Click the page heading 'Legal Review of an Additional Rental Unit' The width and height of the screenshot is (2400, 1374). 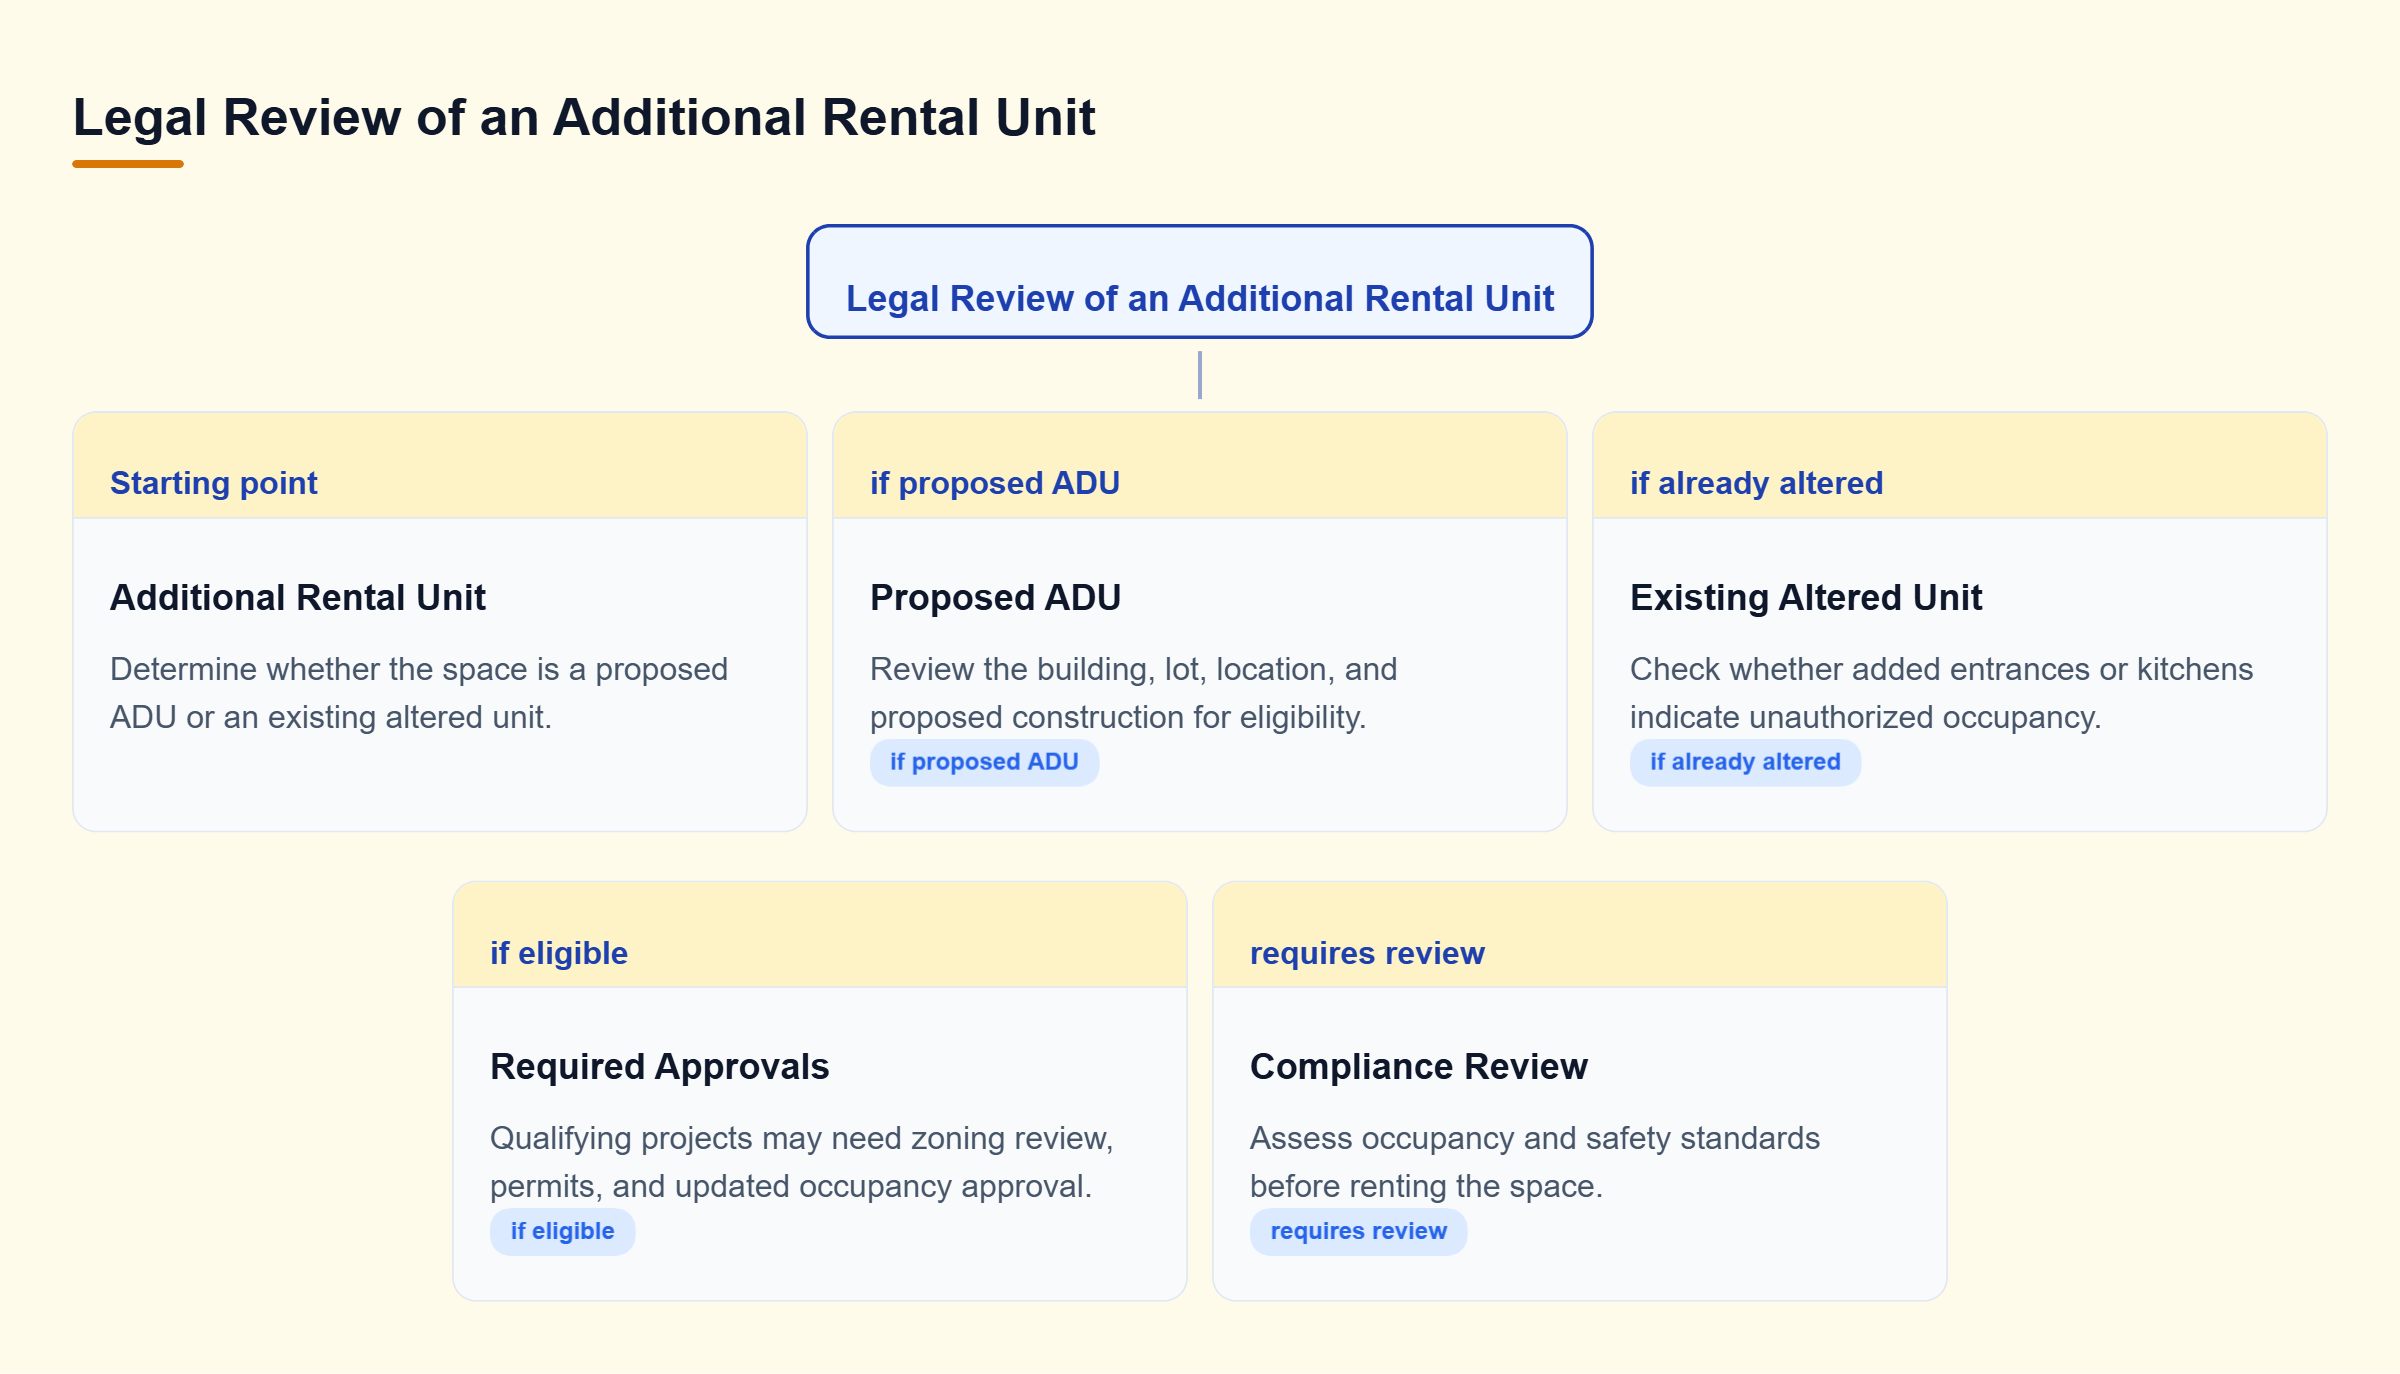click(584, 118)
